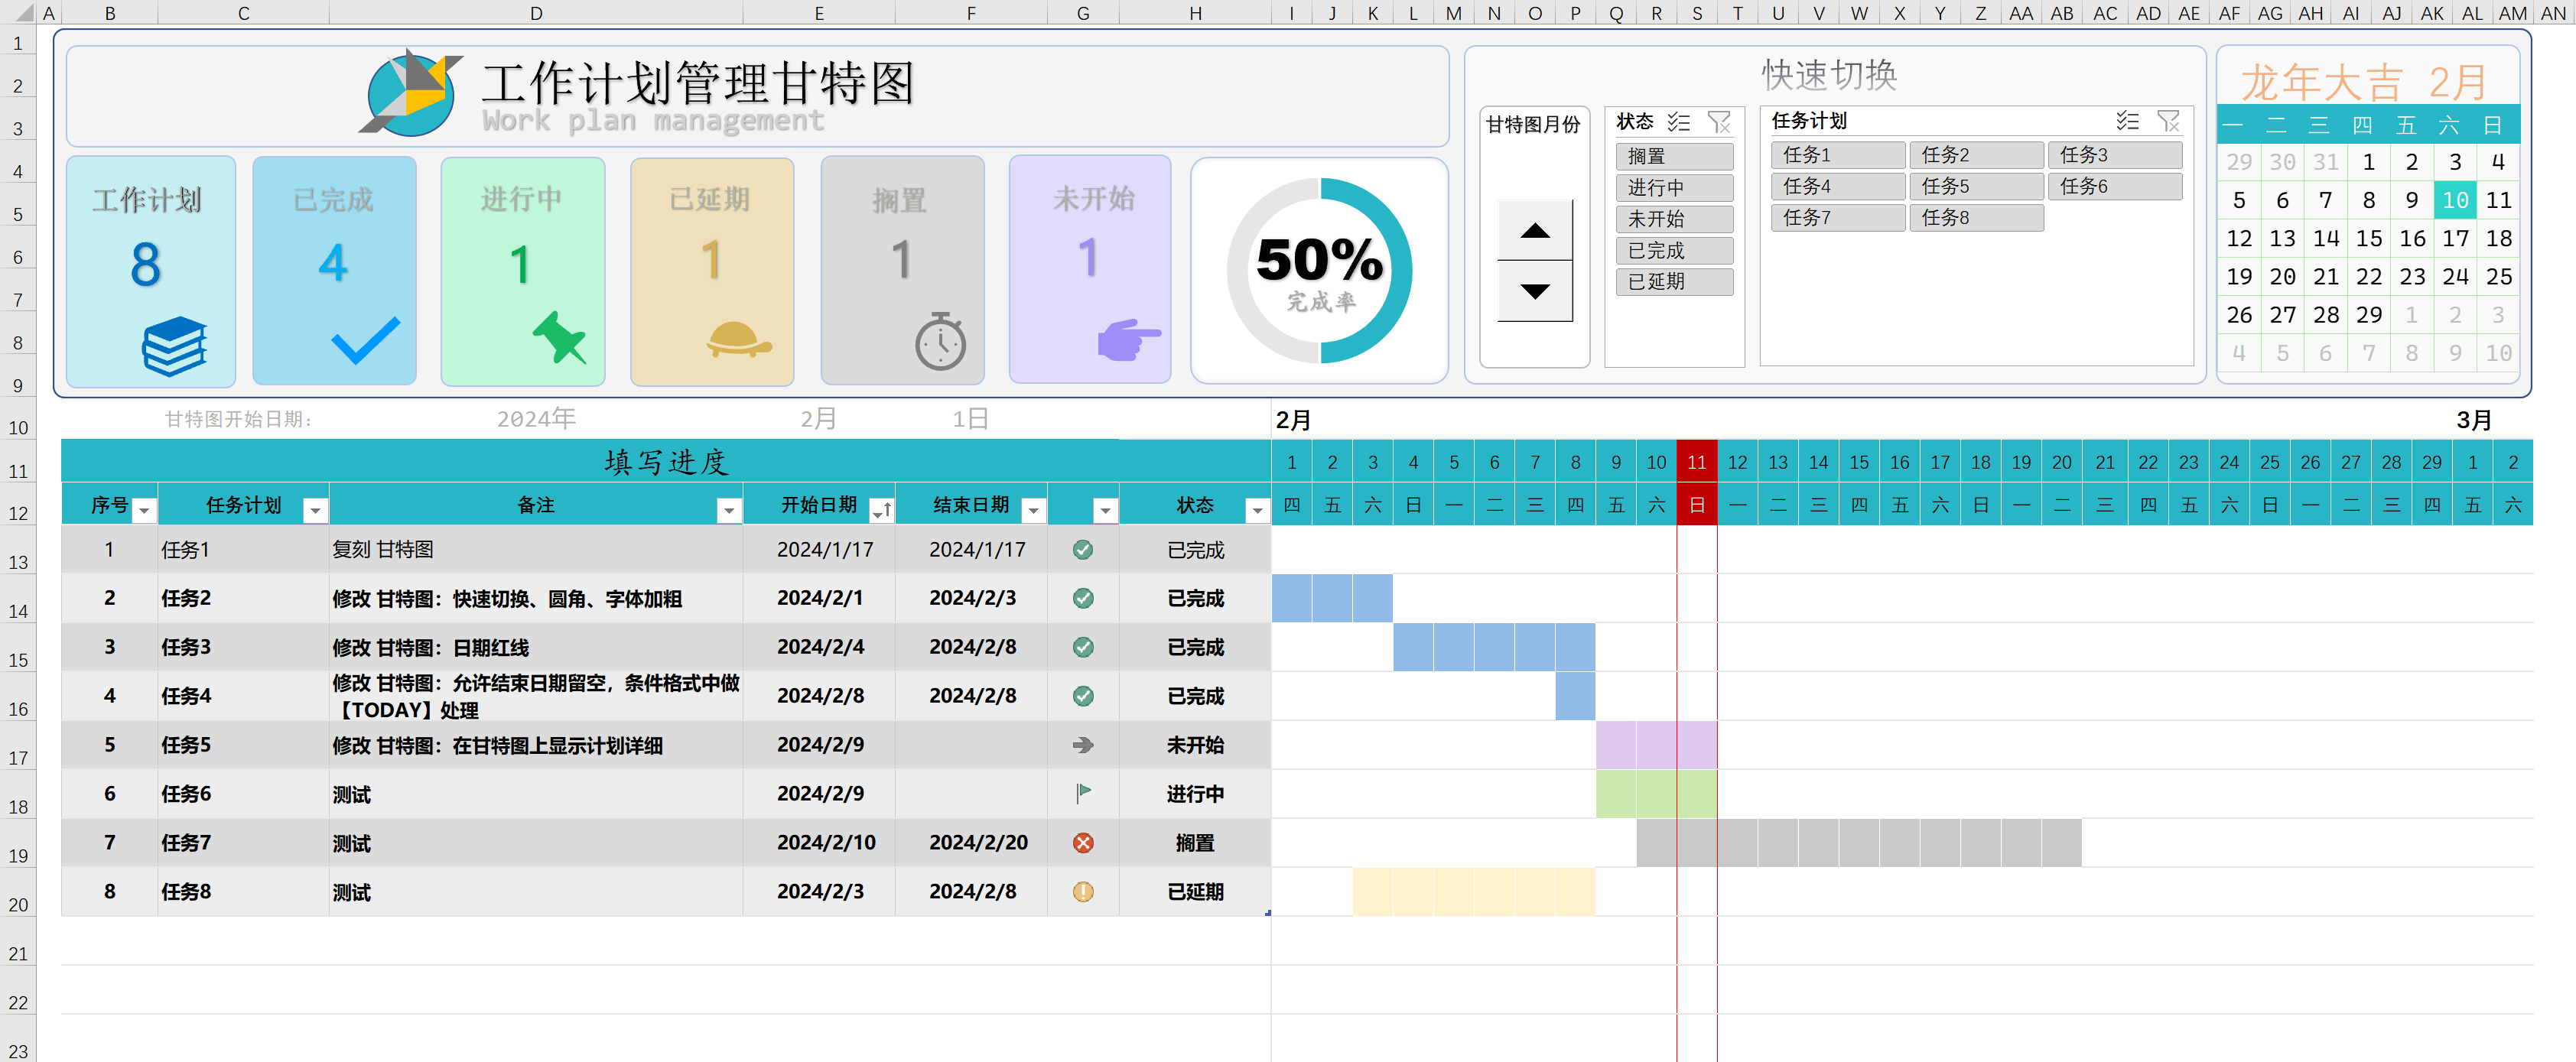Viewport: 2576px width, 1062px height.
Task: Click 任务5 empty 结束日期 cell
Action: click(971, 745)
